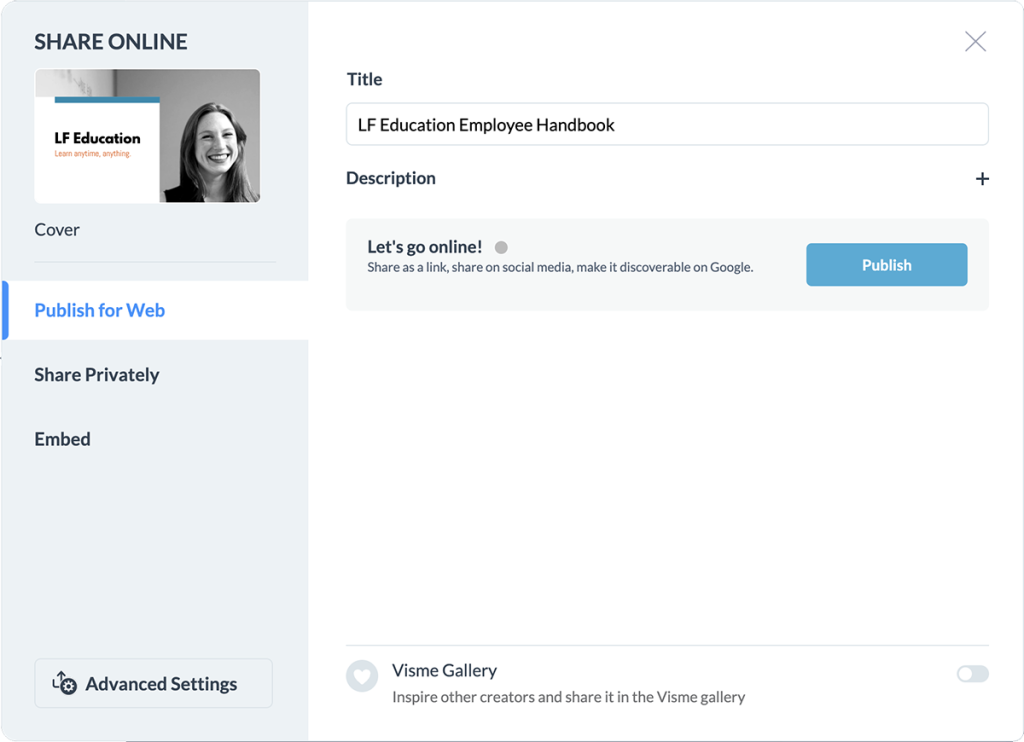1024x742 pixels.
Task: Toggle Google discoverability via the Publish control
Action: 886,264
